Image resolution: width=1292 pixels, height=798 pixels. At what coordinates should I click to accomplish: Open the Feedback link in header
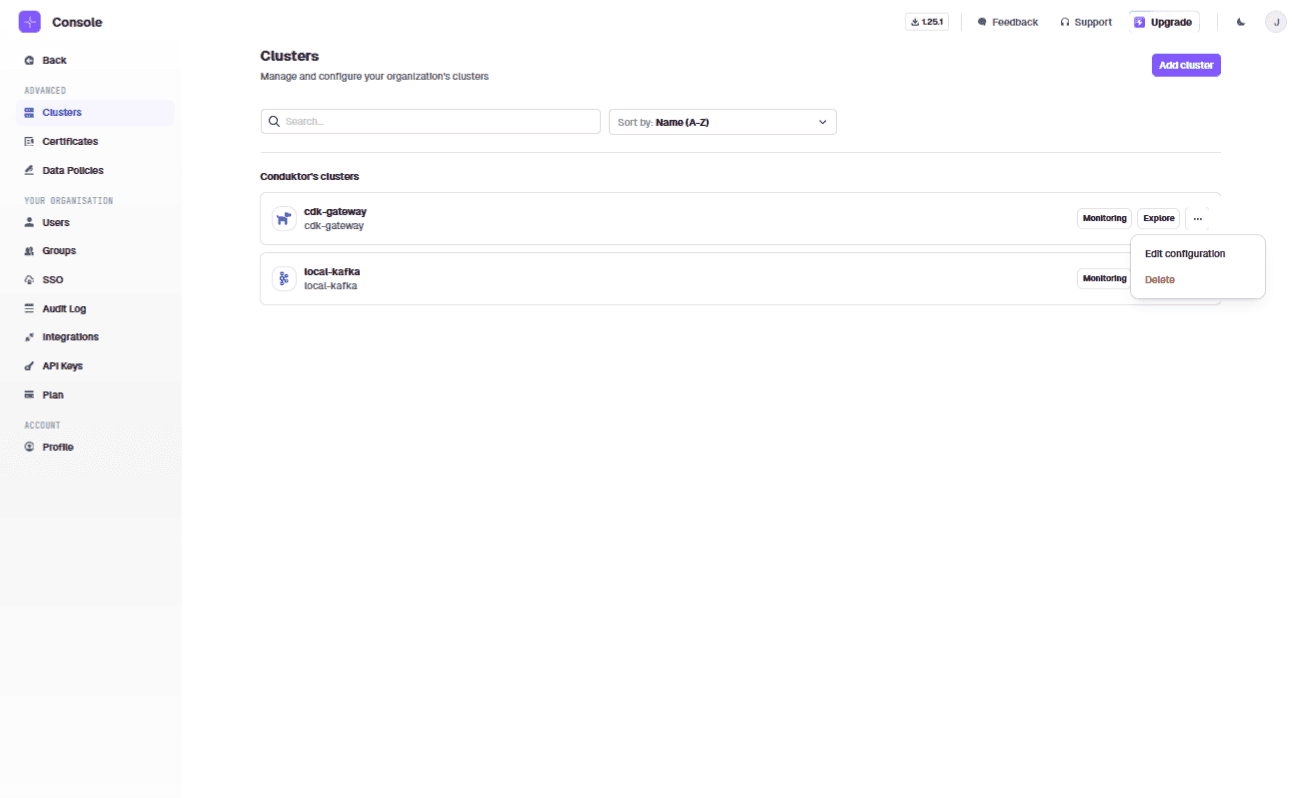tap(1007, 22)
